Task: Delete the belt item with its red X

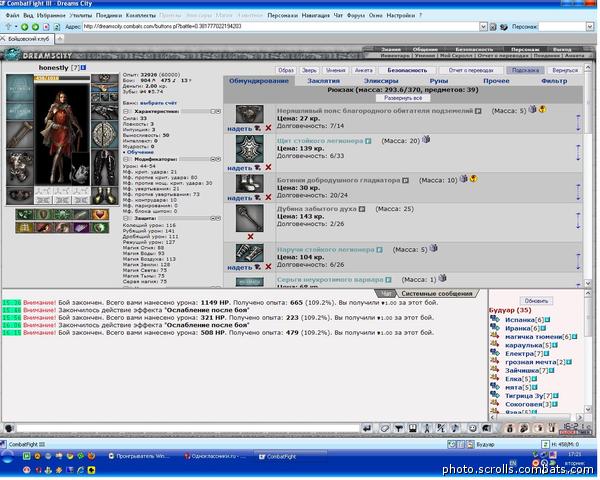Action: pos(268,128)
